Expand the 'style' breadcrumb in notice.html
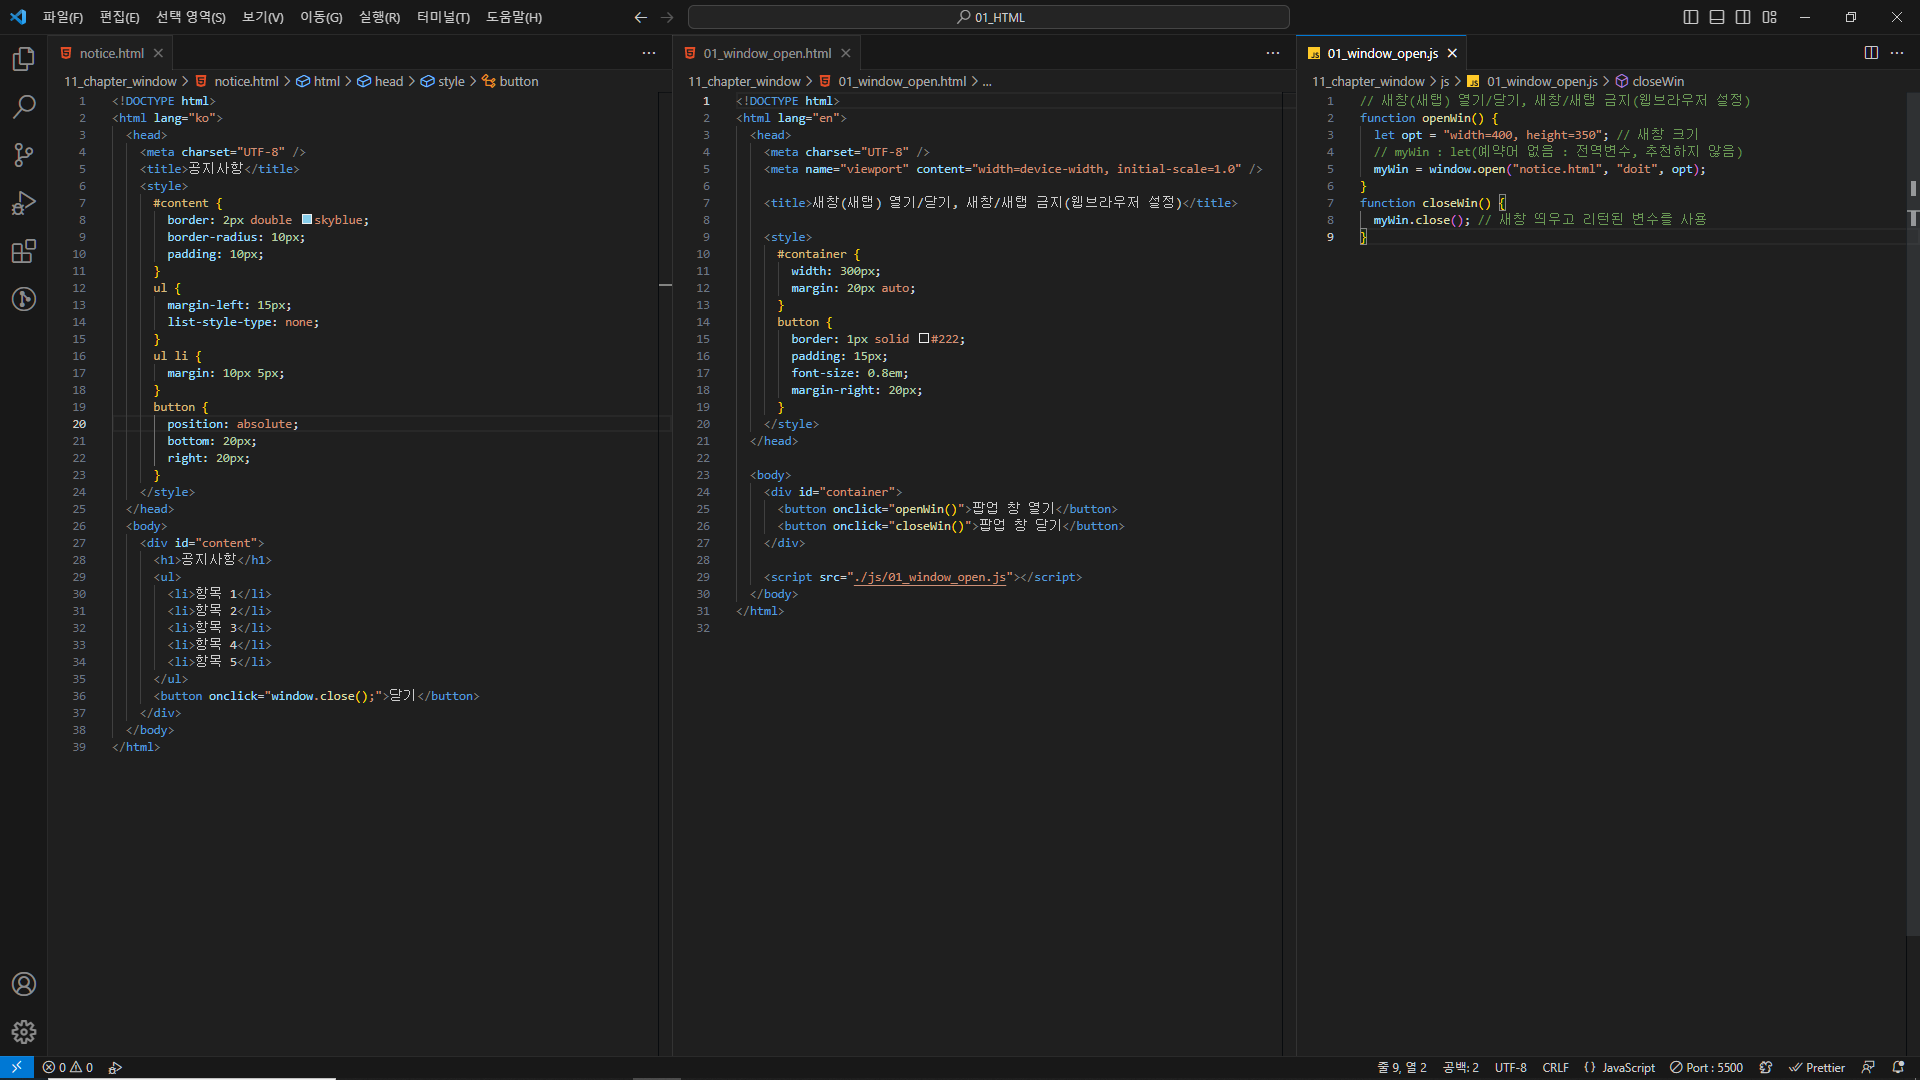Image resolution: width=1920 pixels, height=1080 pixels. 451,81
